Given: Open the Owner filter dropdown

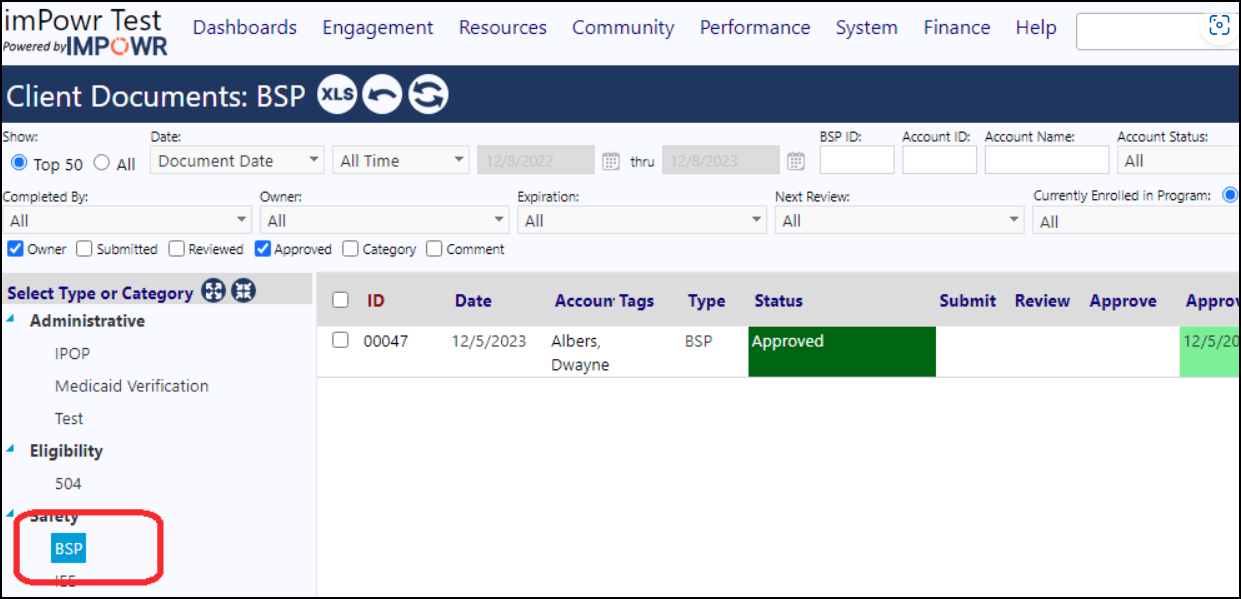Looking at the screenshot, I should [384, 220].
